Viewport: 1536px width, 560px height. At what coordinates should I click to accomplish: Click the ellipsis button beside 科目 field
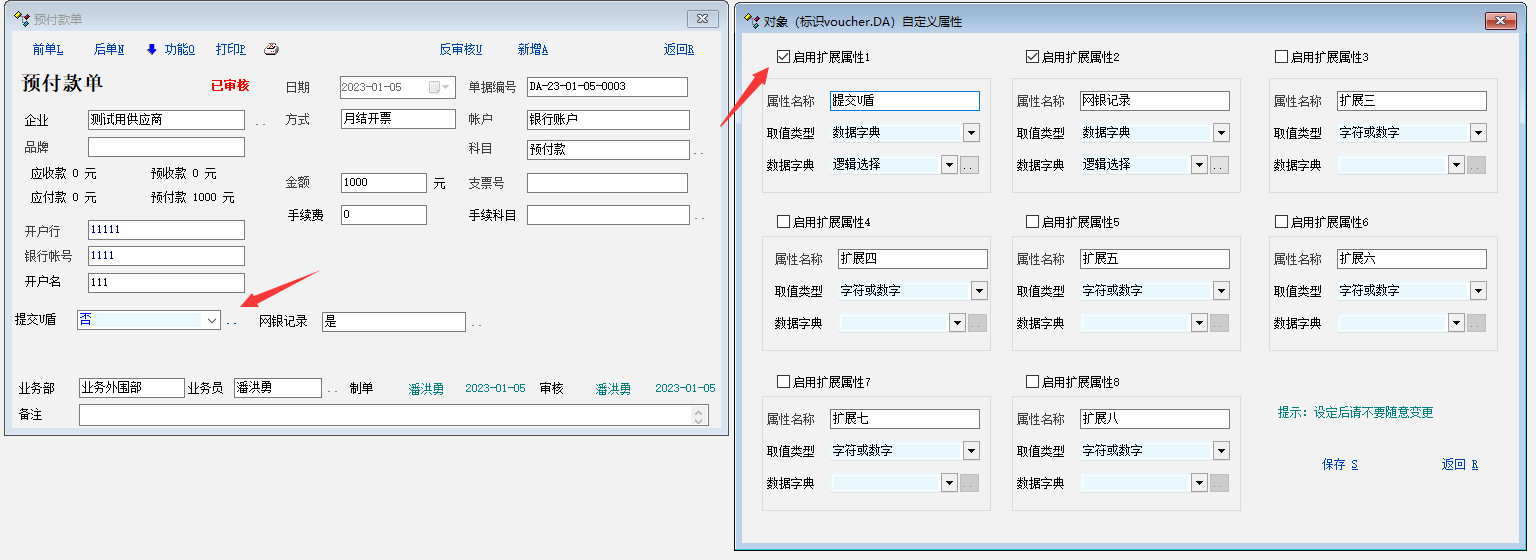coord(699,152)
